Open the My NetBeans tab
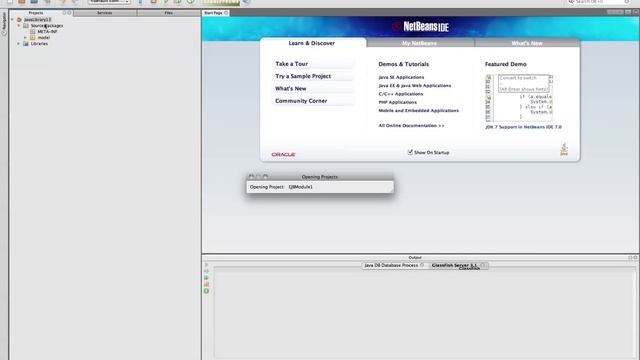The width and height of the screenshot is (640, 360). [420, 43]
